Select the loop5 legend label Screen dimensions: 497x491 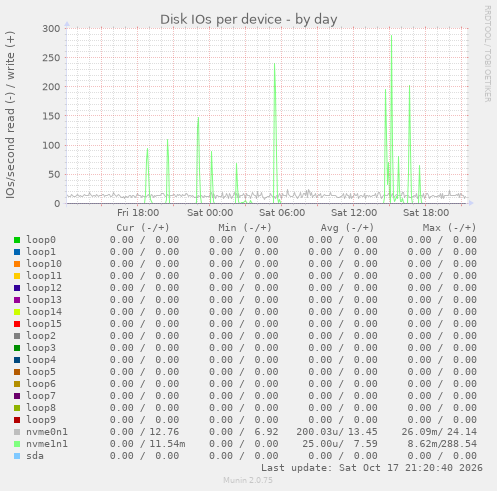pyautogui.click(x=41, y=372)
